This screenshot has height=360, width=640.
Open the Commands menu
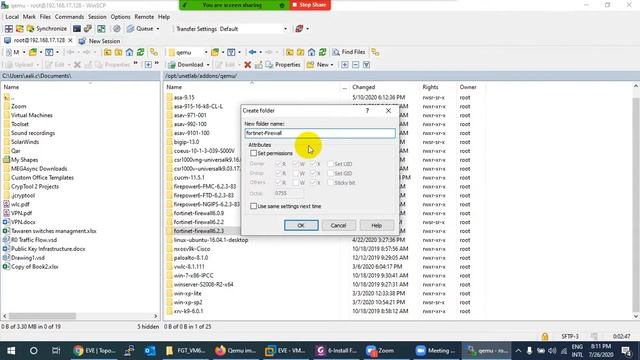click(x=69, y=17)
